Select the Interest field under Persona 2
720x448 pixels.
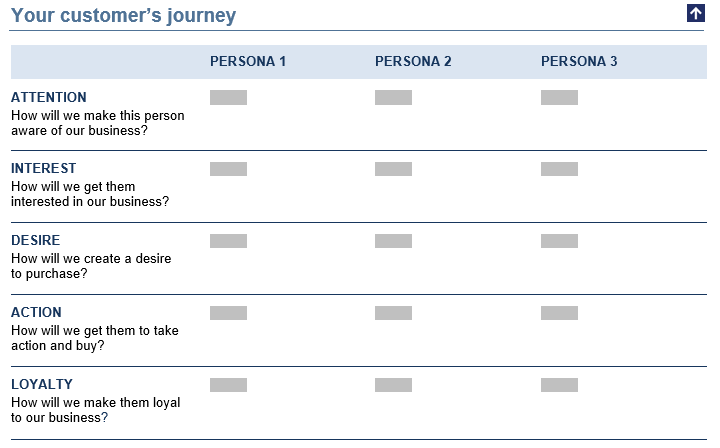pyautogui.click(x=393, y=169)
